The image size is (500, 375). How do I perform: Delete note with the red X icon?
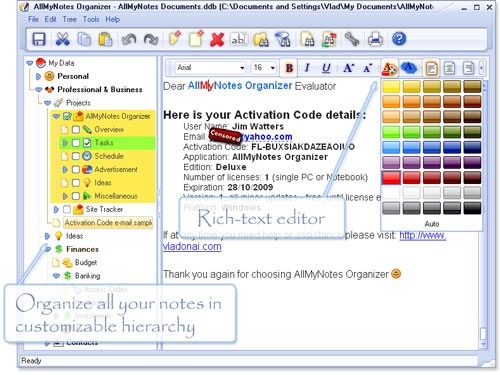(217, 39)
